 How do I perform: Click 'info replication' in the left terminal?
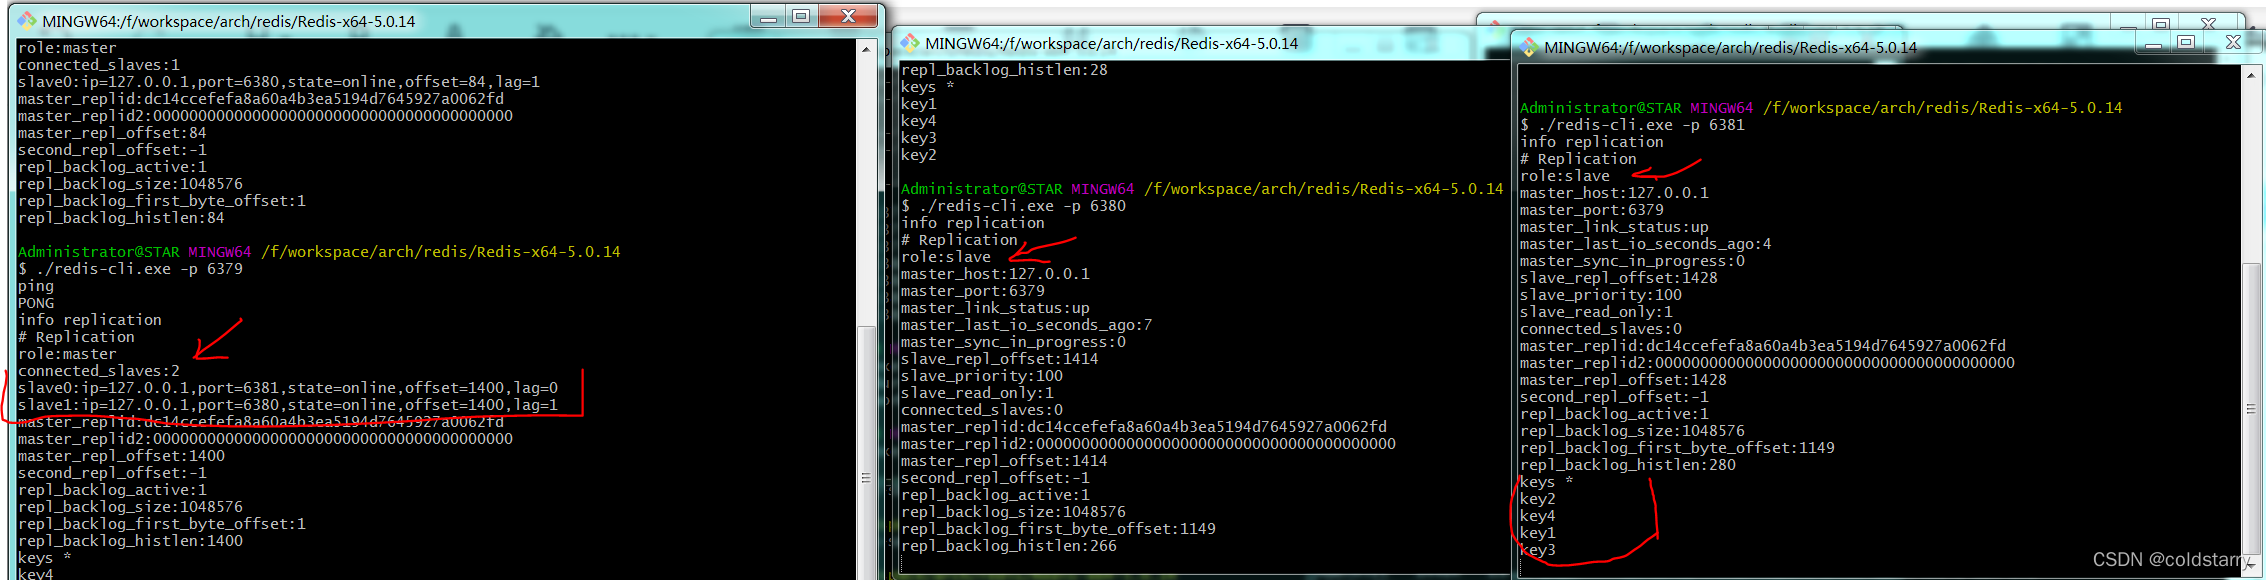[90, 320]
